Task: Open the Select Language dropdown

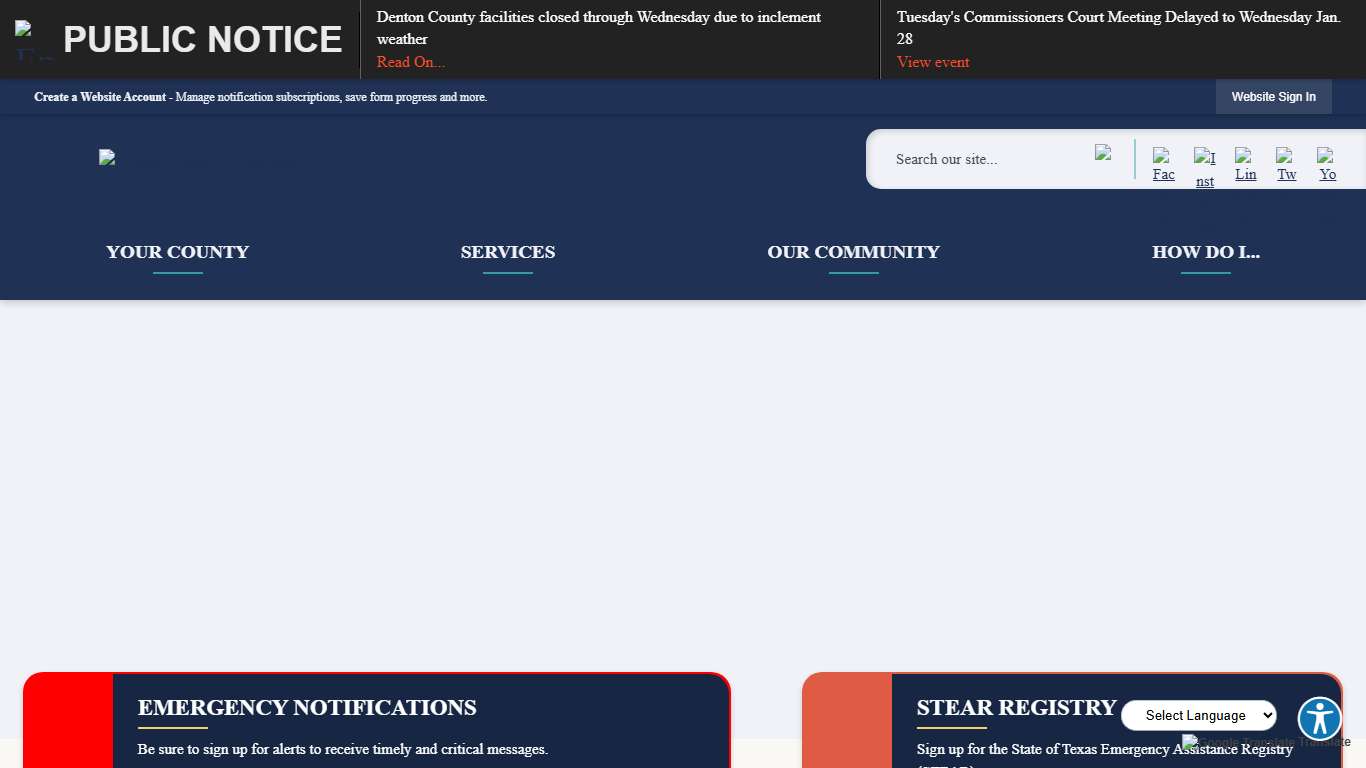Action: [1199, 715]
